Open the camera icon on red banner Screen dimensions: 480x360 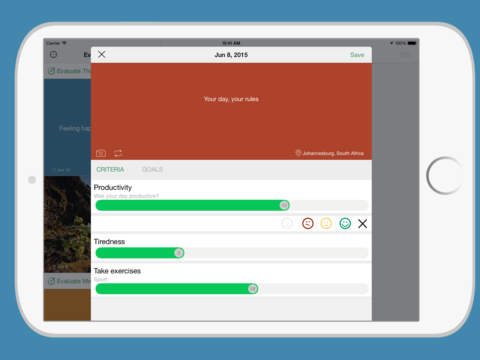[101, 153]
